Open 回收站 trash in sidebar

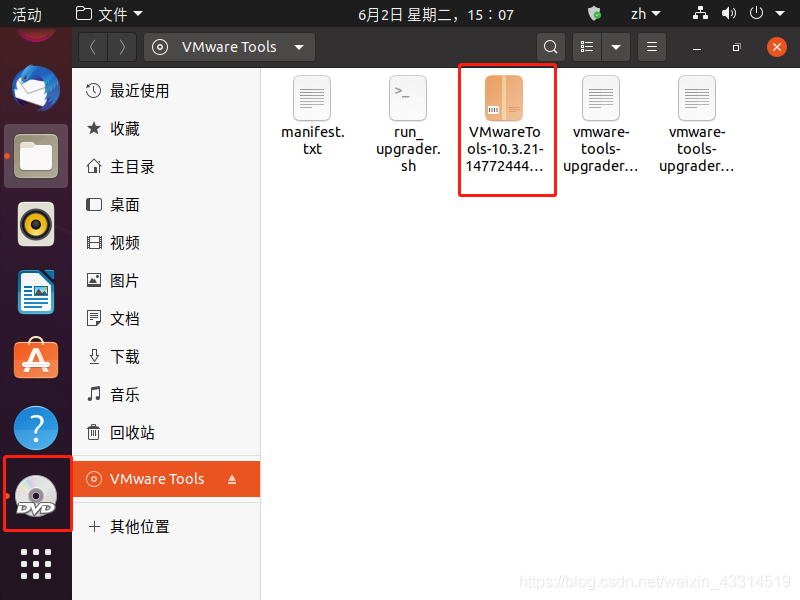pyautogui.click(x=131, y=433)
